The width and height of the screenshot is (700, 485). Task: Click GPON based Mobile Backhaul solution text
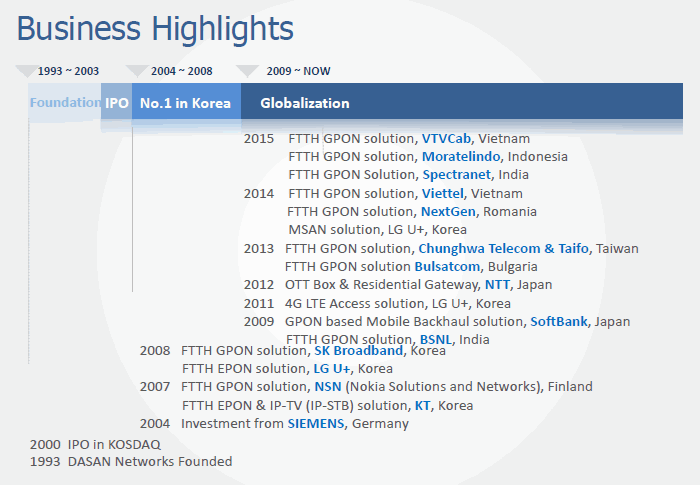406,322
